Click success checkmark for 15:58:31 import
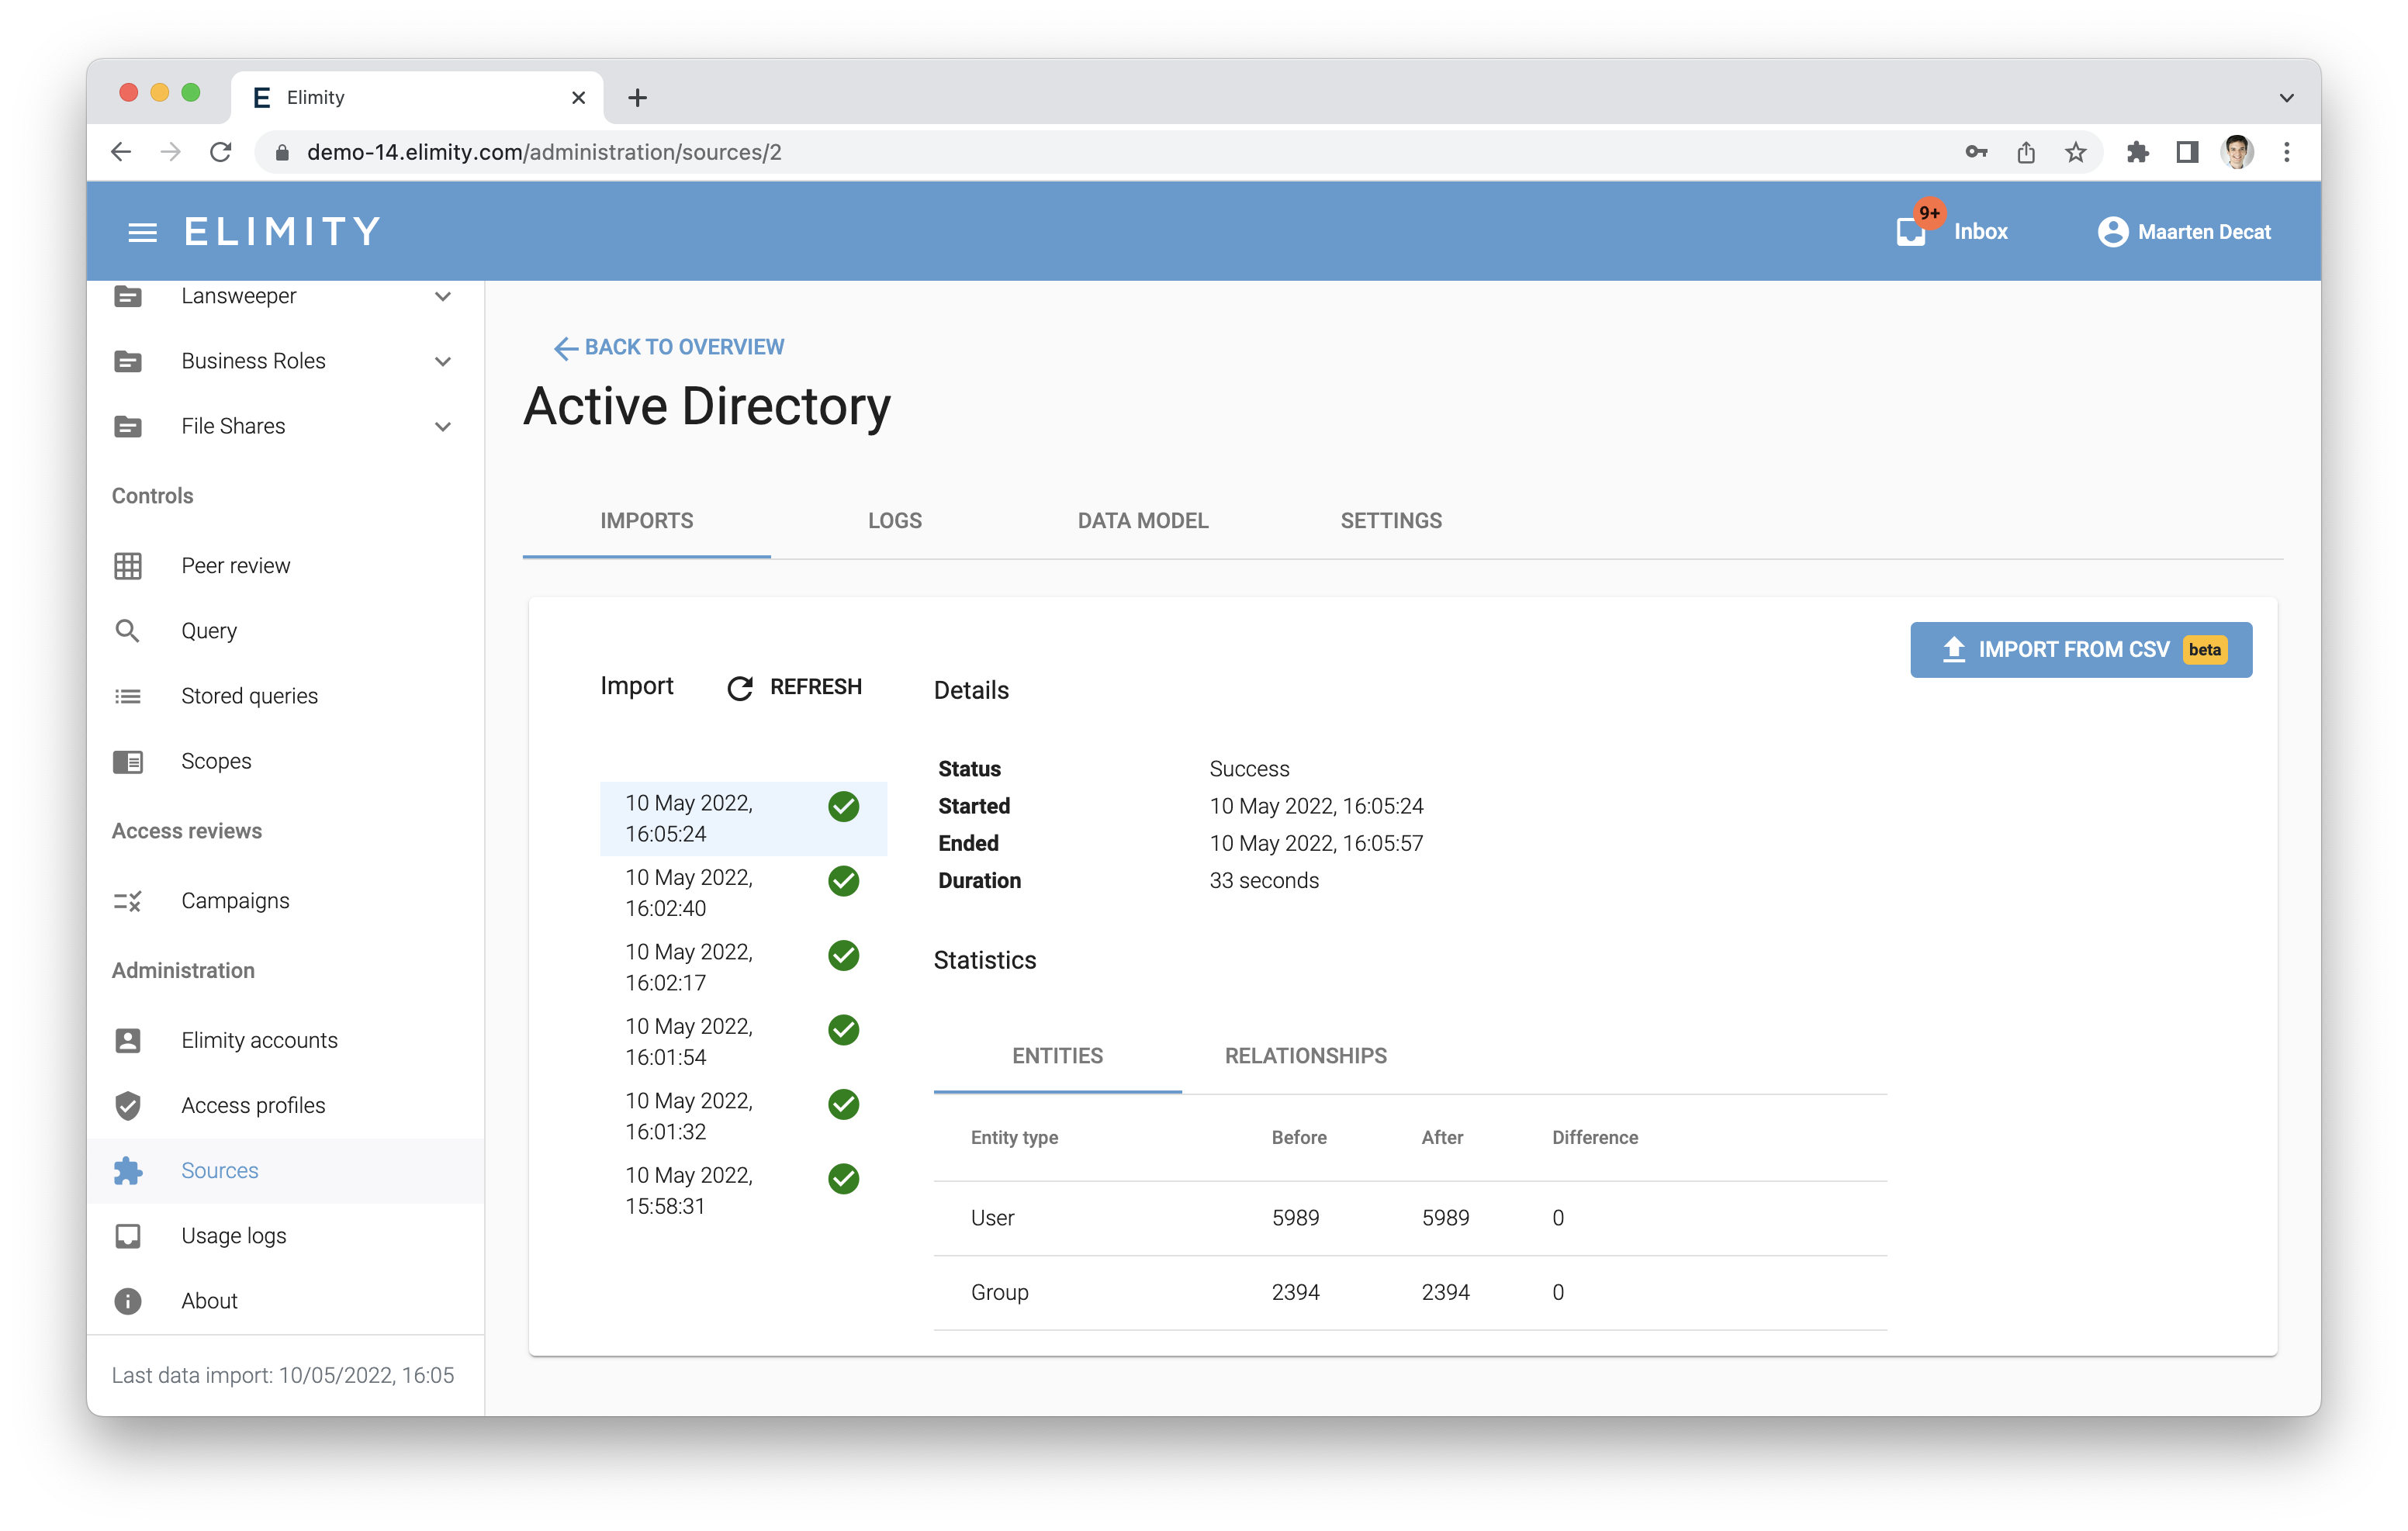The height and width of the screenshot is (1531, 2408). pos(844,1179)
